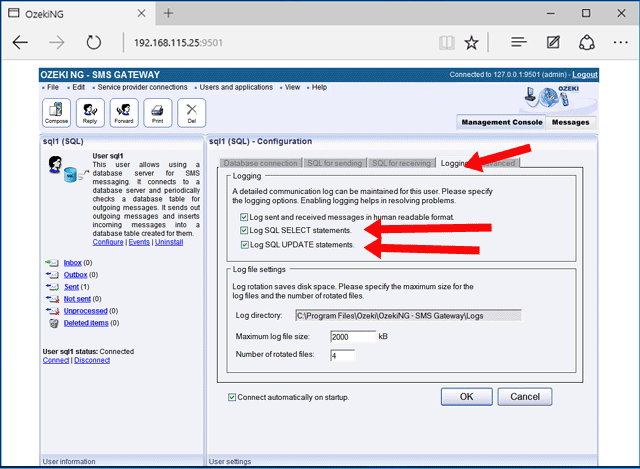
Task: Refresh the page in the browser
Action: 93,42
